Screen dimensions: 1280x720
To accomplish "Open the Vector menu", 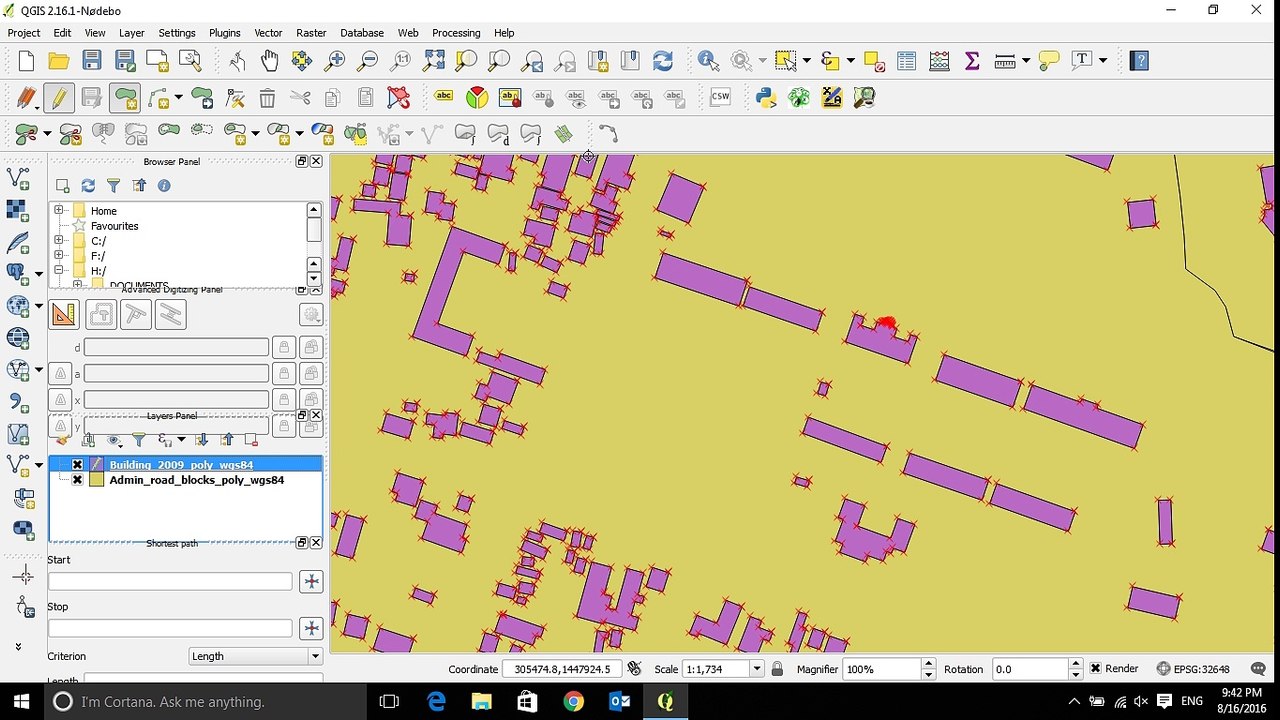I will point(268,33).
